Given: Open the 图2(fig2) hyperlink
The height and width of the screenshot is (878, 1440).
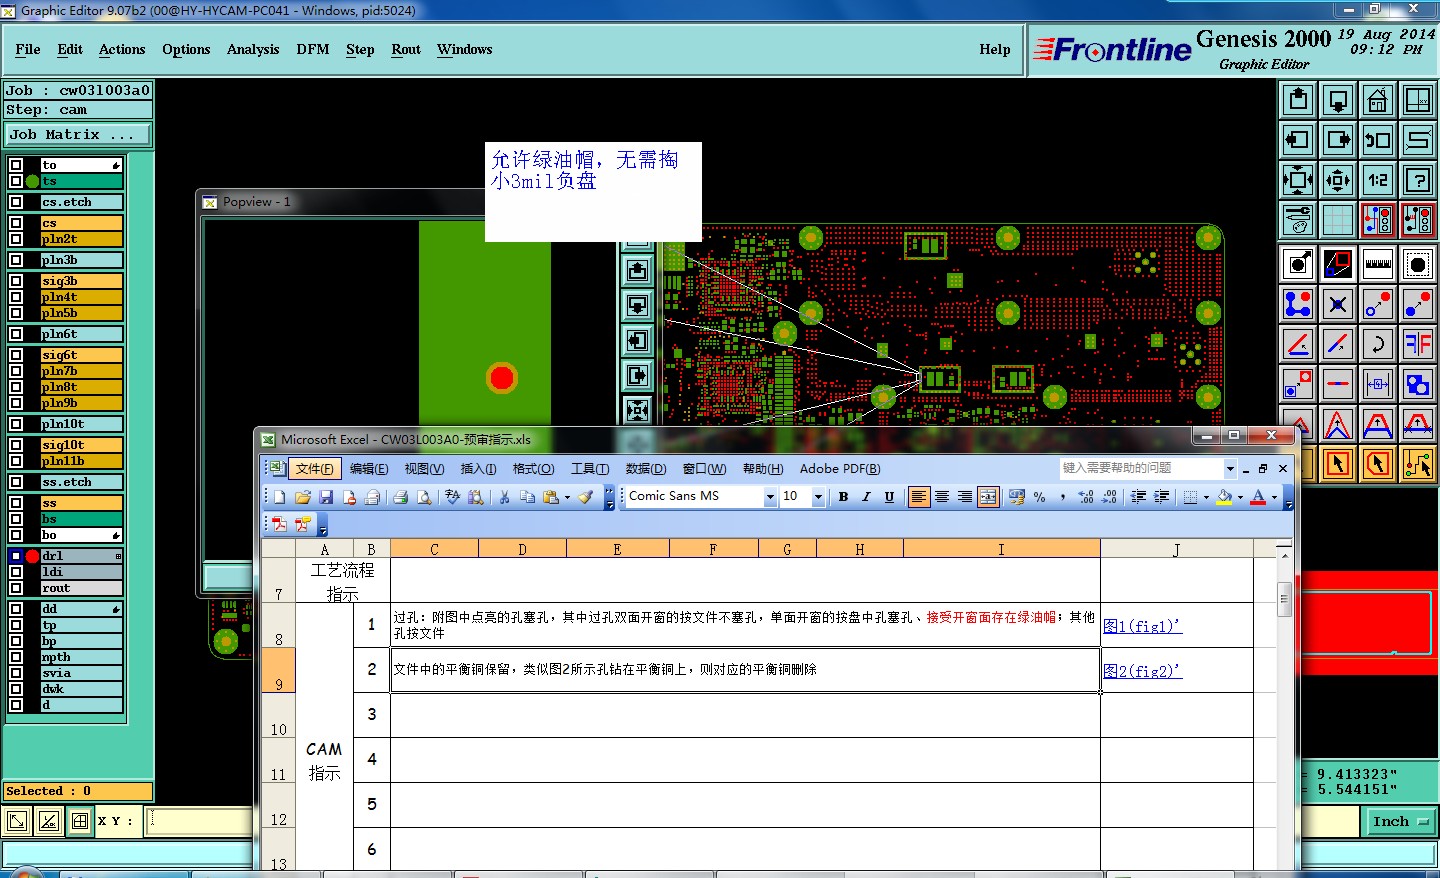Looking at the screenshot, I should tap(1142, 671).
